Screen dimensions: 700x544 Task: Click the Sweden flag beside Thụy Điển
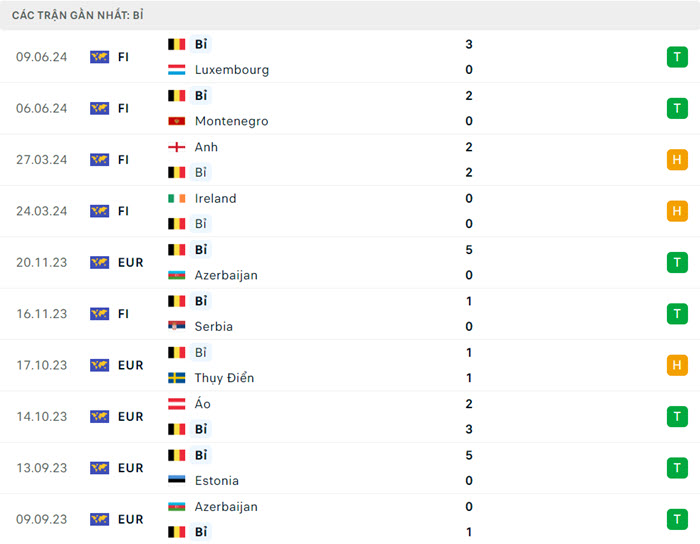point(177,378)
